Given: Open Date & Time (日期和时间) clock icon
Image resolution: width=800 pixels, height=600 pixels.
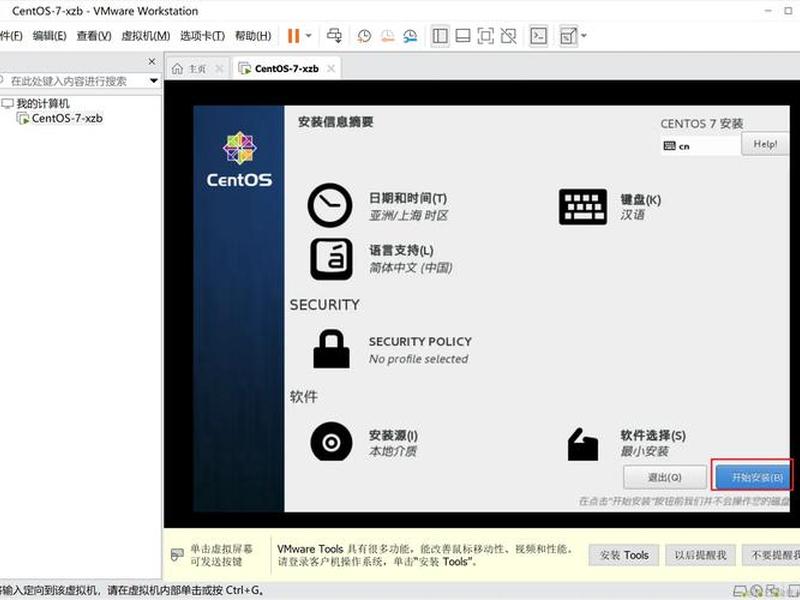Looking at the screenshot, I should click(x=330, y=205).
